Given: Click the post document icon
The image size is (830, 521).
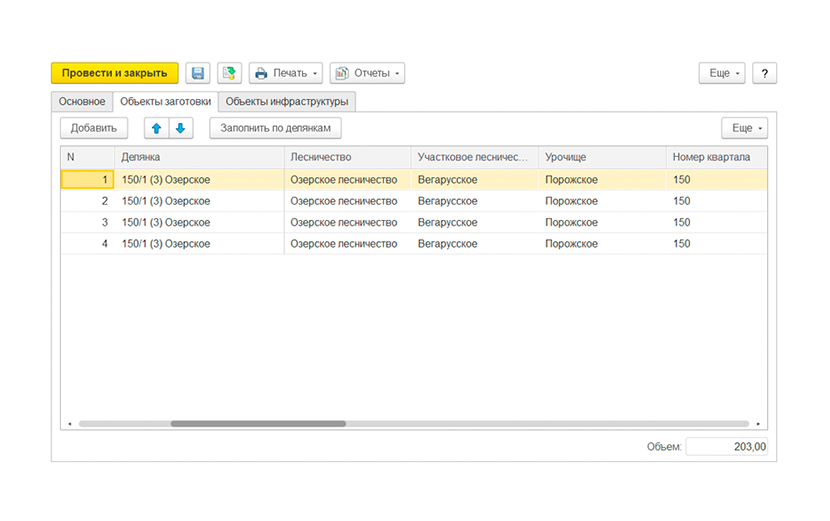Looking at the screenshot, I should [x=230, y=73].
